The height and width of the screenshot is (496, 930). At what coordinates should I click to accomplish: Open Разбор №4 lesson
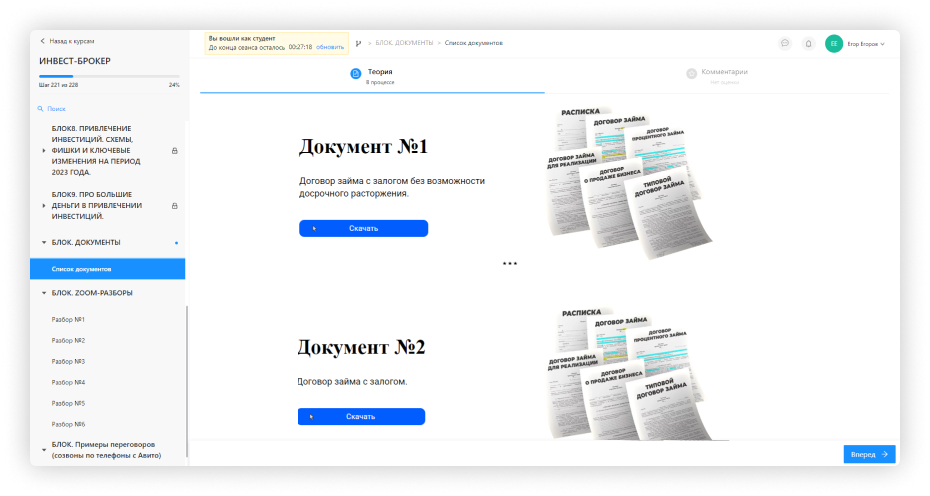pyautogui.click(x=68, y=383)
